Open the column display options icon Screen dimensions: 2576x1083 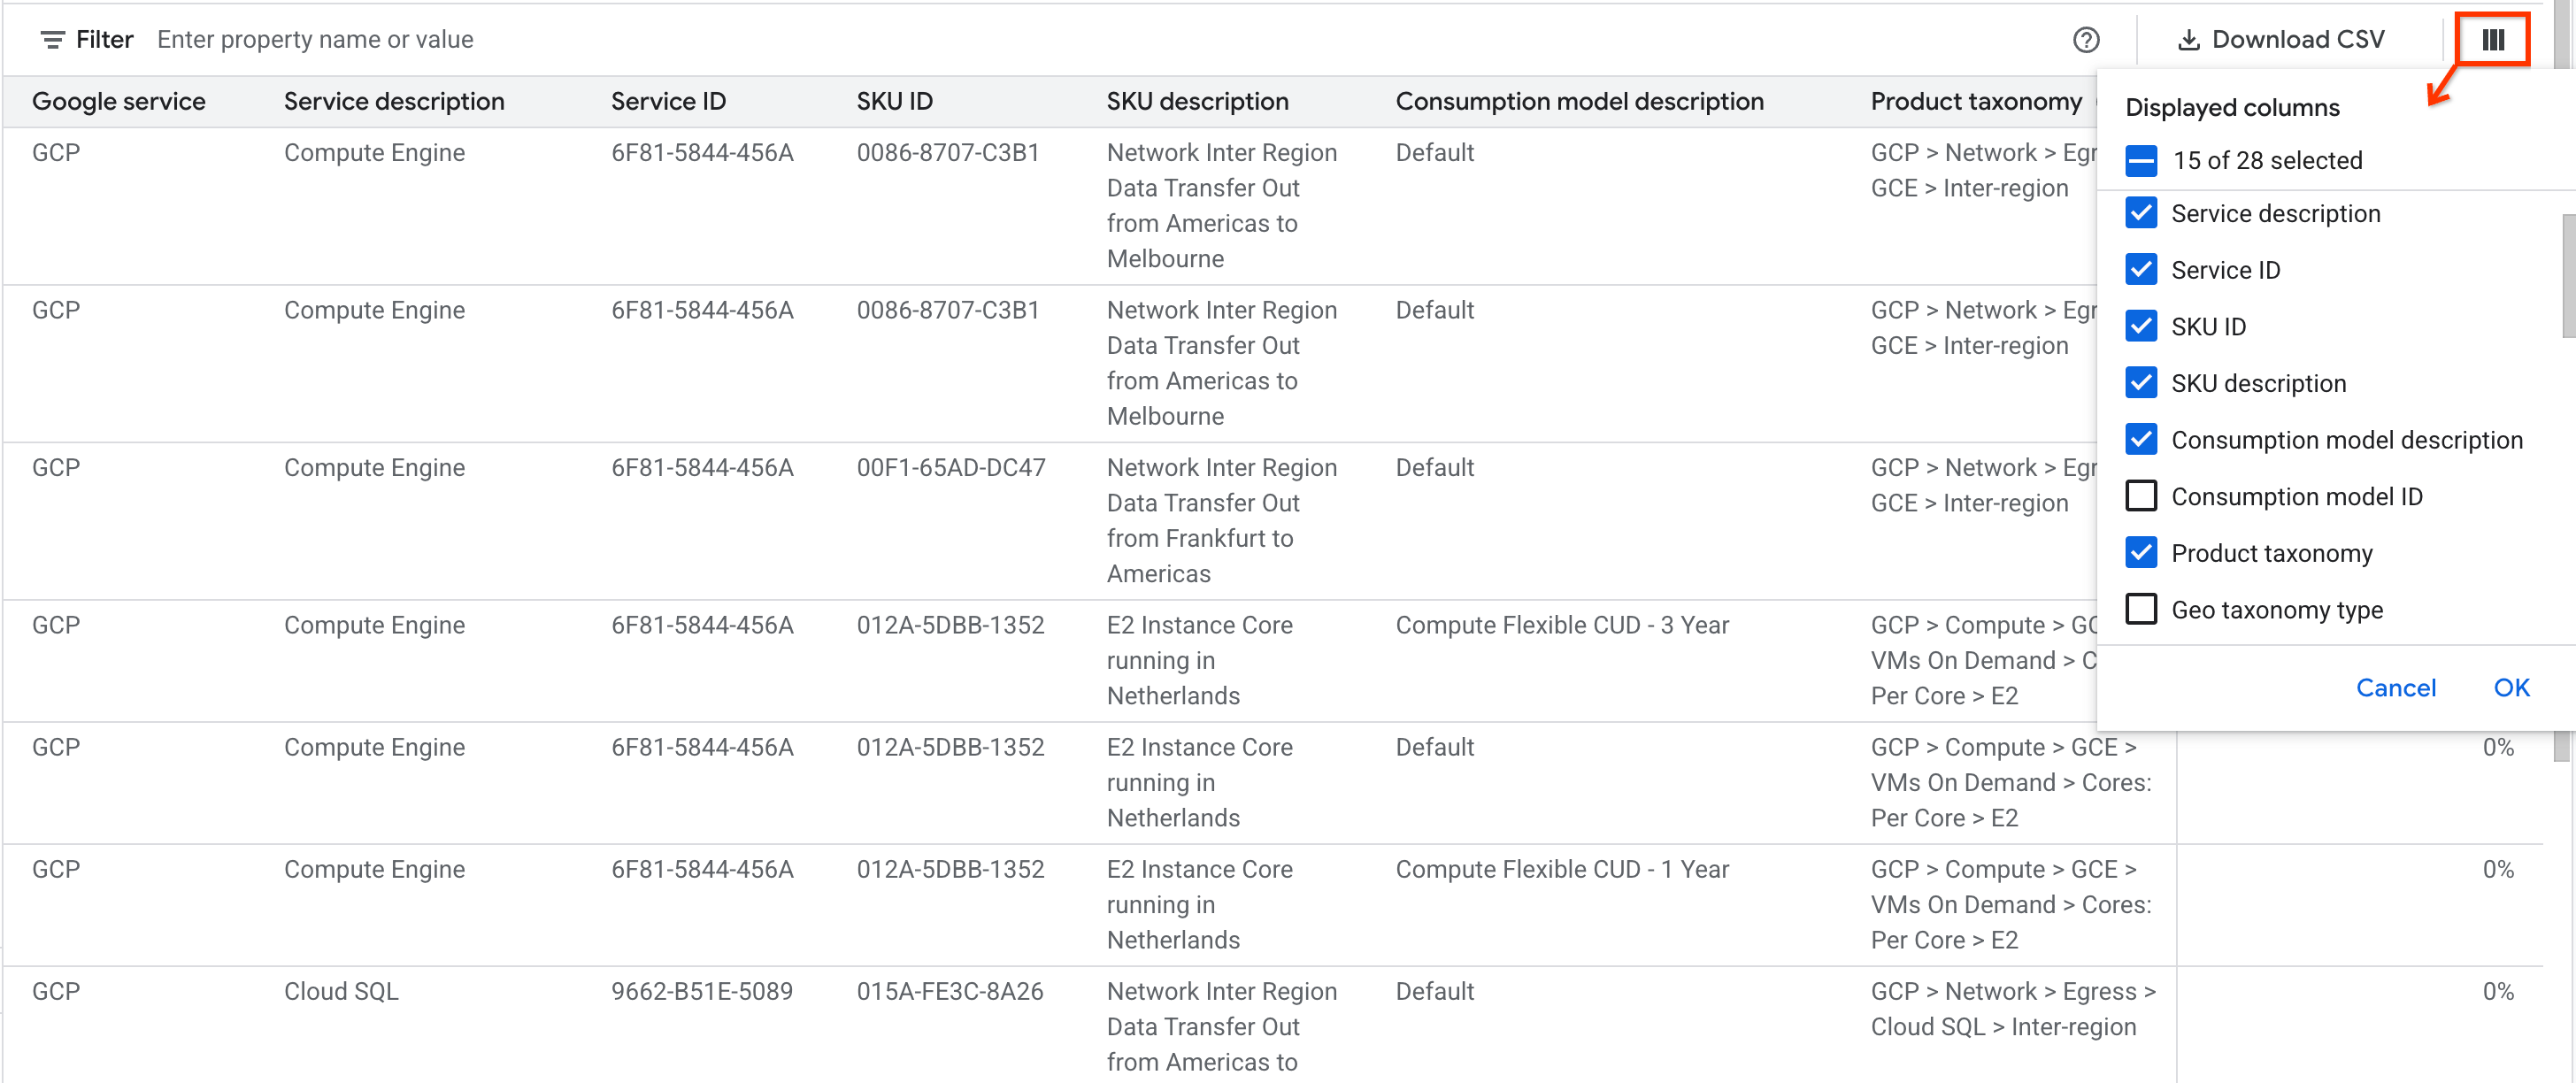(2492, 39)
